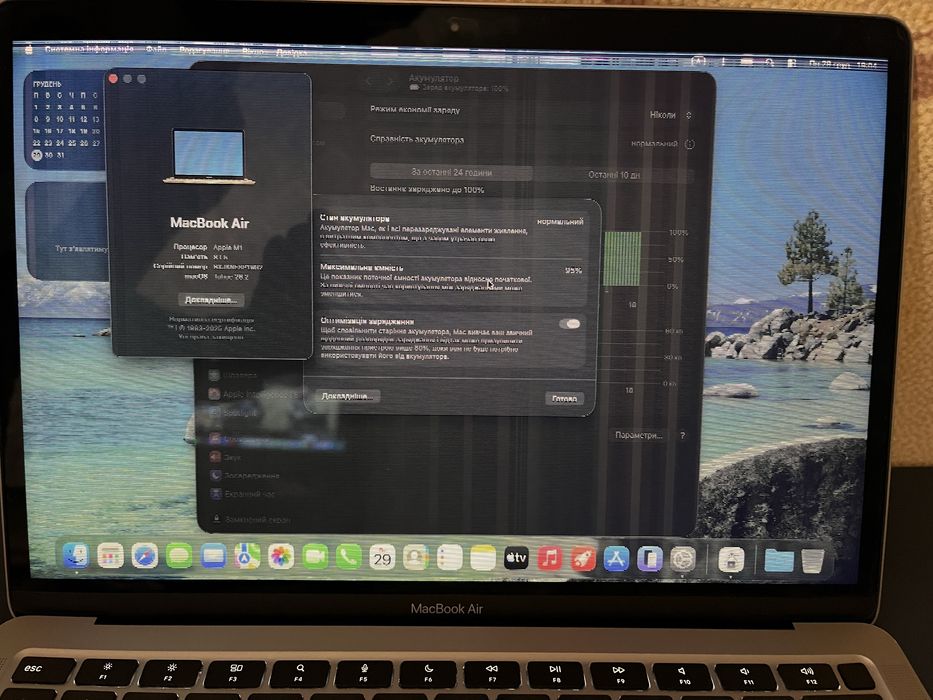Screen dimensions: 933x700
Task: Click info icon next to battery health status
Action: pyautogui.click(x=690, y=144)
